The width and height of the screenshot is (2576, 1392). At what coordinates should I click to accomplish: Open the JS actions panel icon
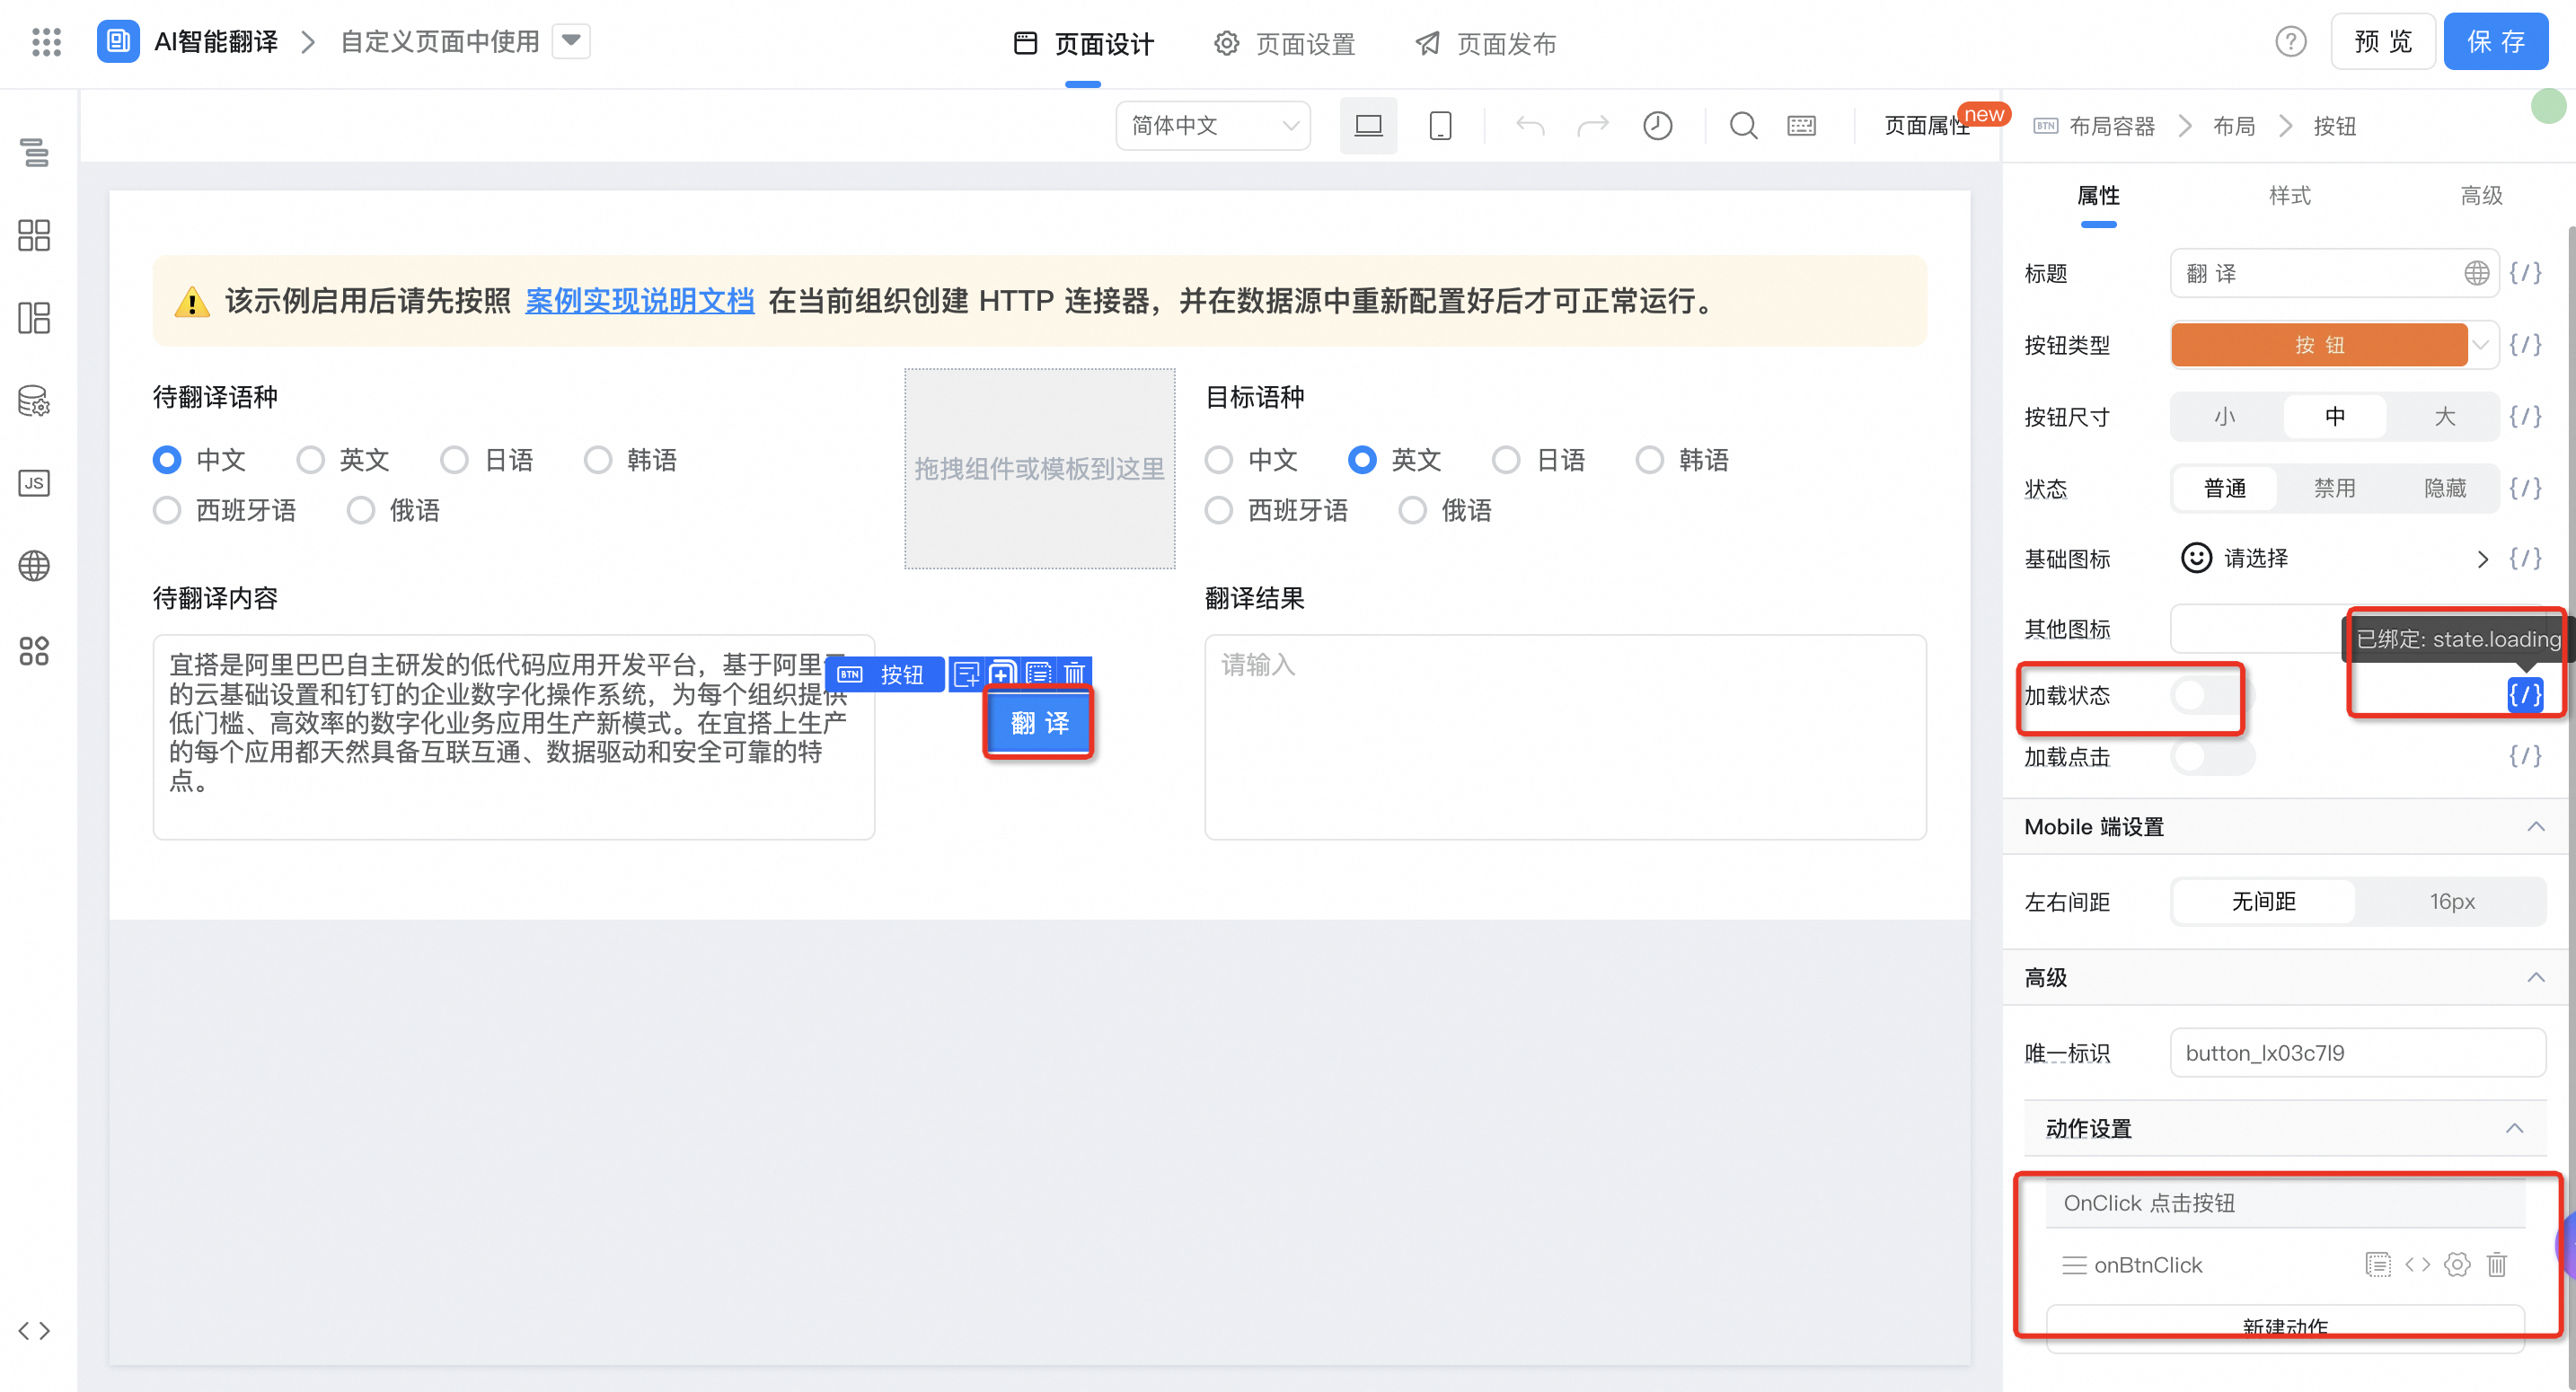pos(34,484)
